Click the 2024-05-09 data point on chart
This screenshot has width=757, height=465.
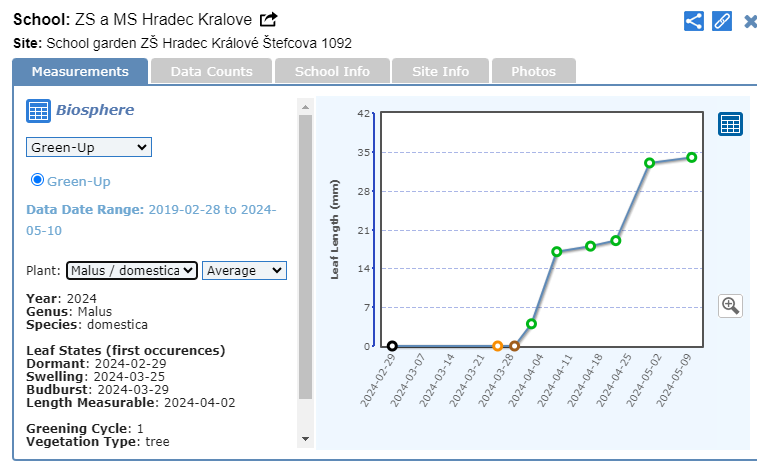coord(691,157)
